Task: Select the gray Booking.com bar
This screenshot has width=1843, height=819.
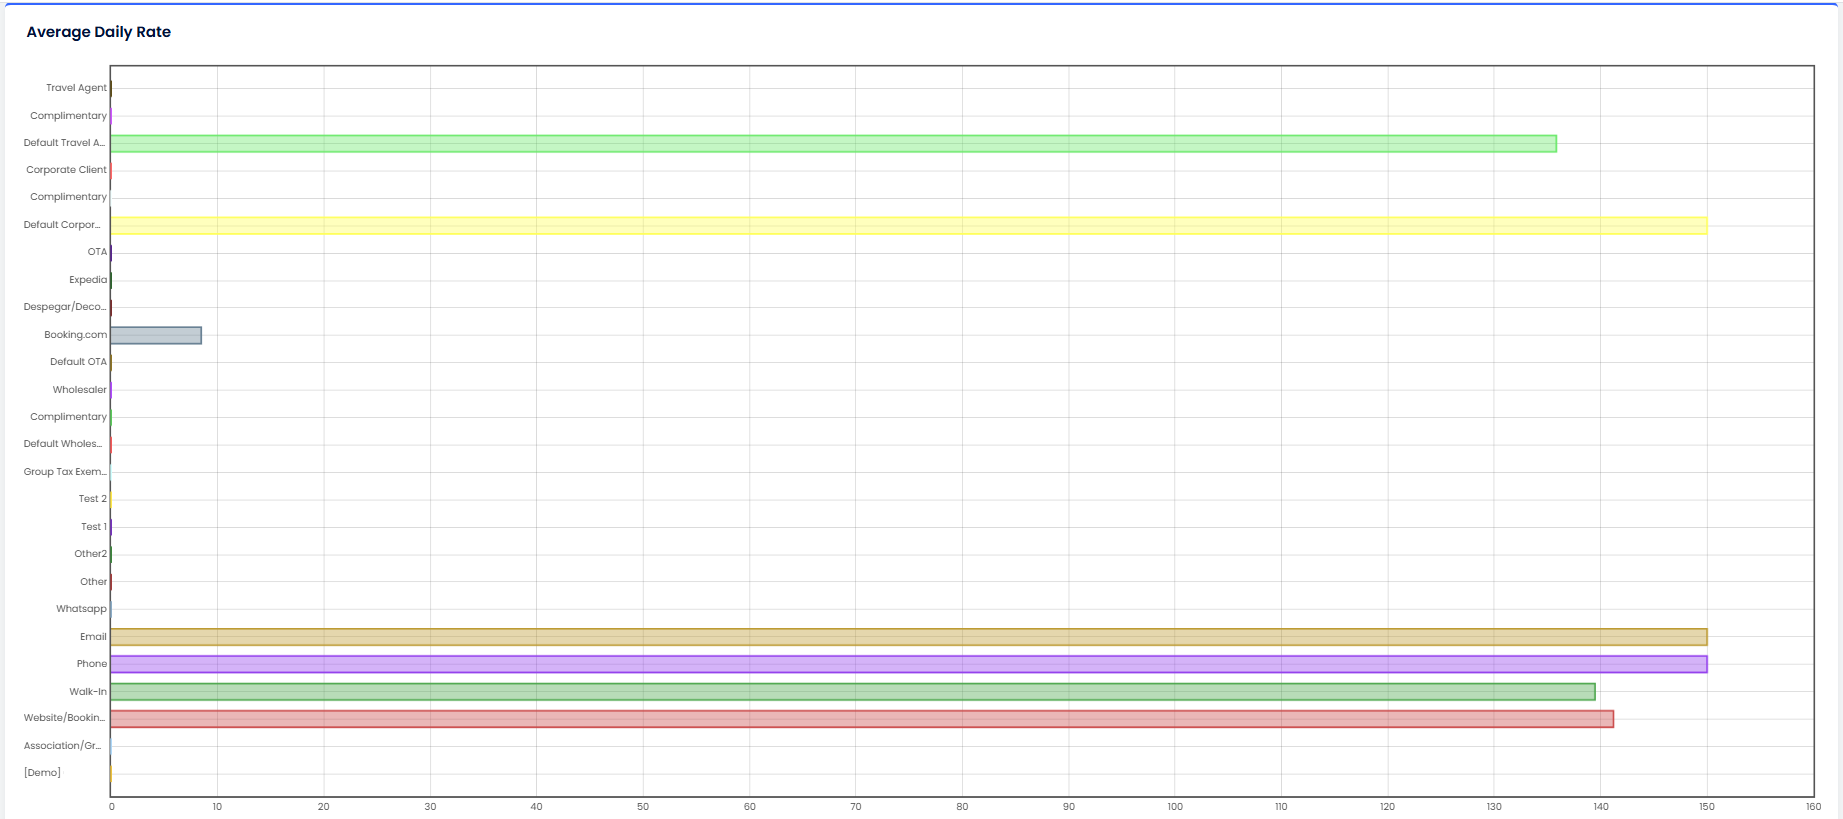Action: point(156,335)
